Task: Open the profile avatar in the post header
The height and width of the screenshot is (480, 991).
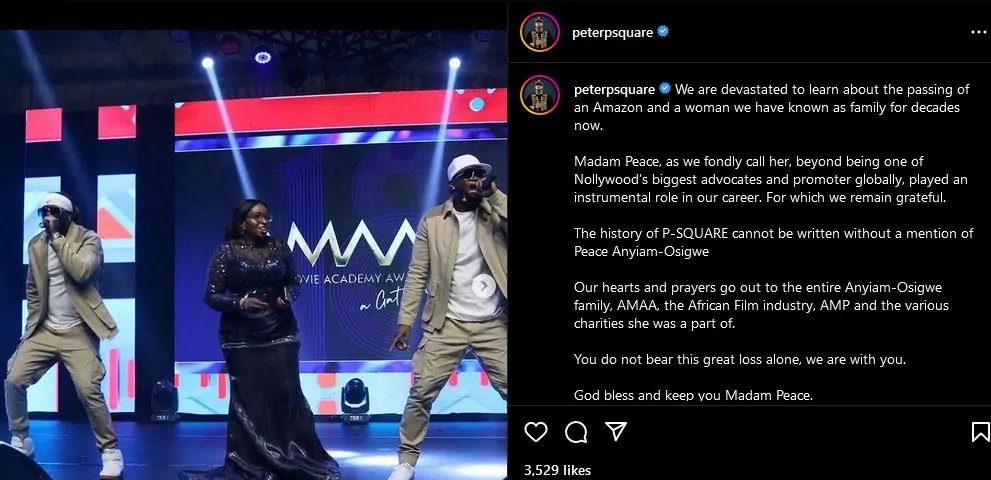Action: tap(540, 32)
